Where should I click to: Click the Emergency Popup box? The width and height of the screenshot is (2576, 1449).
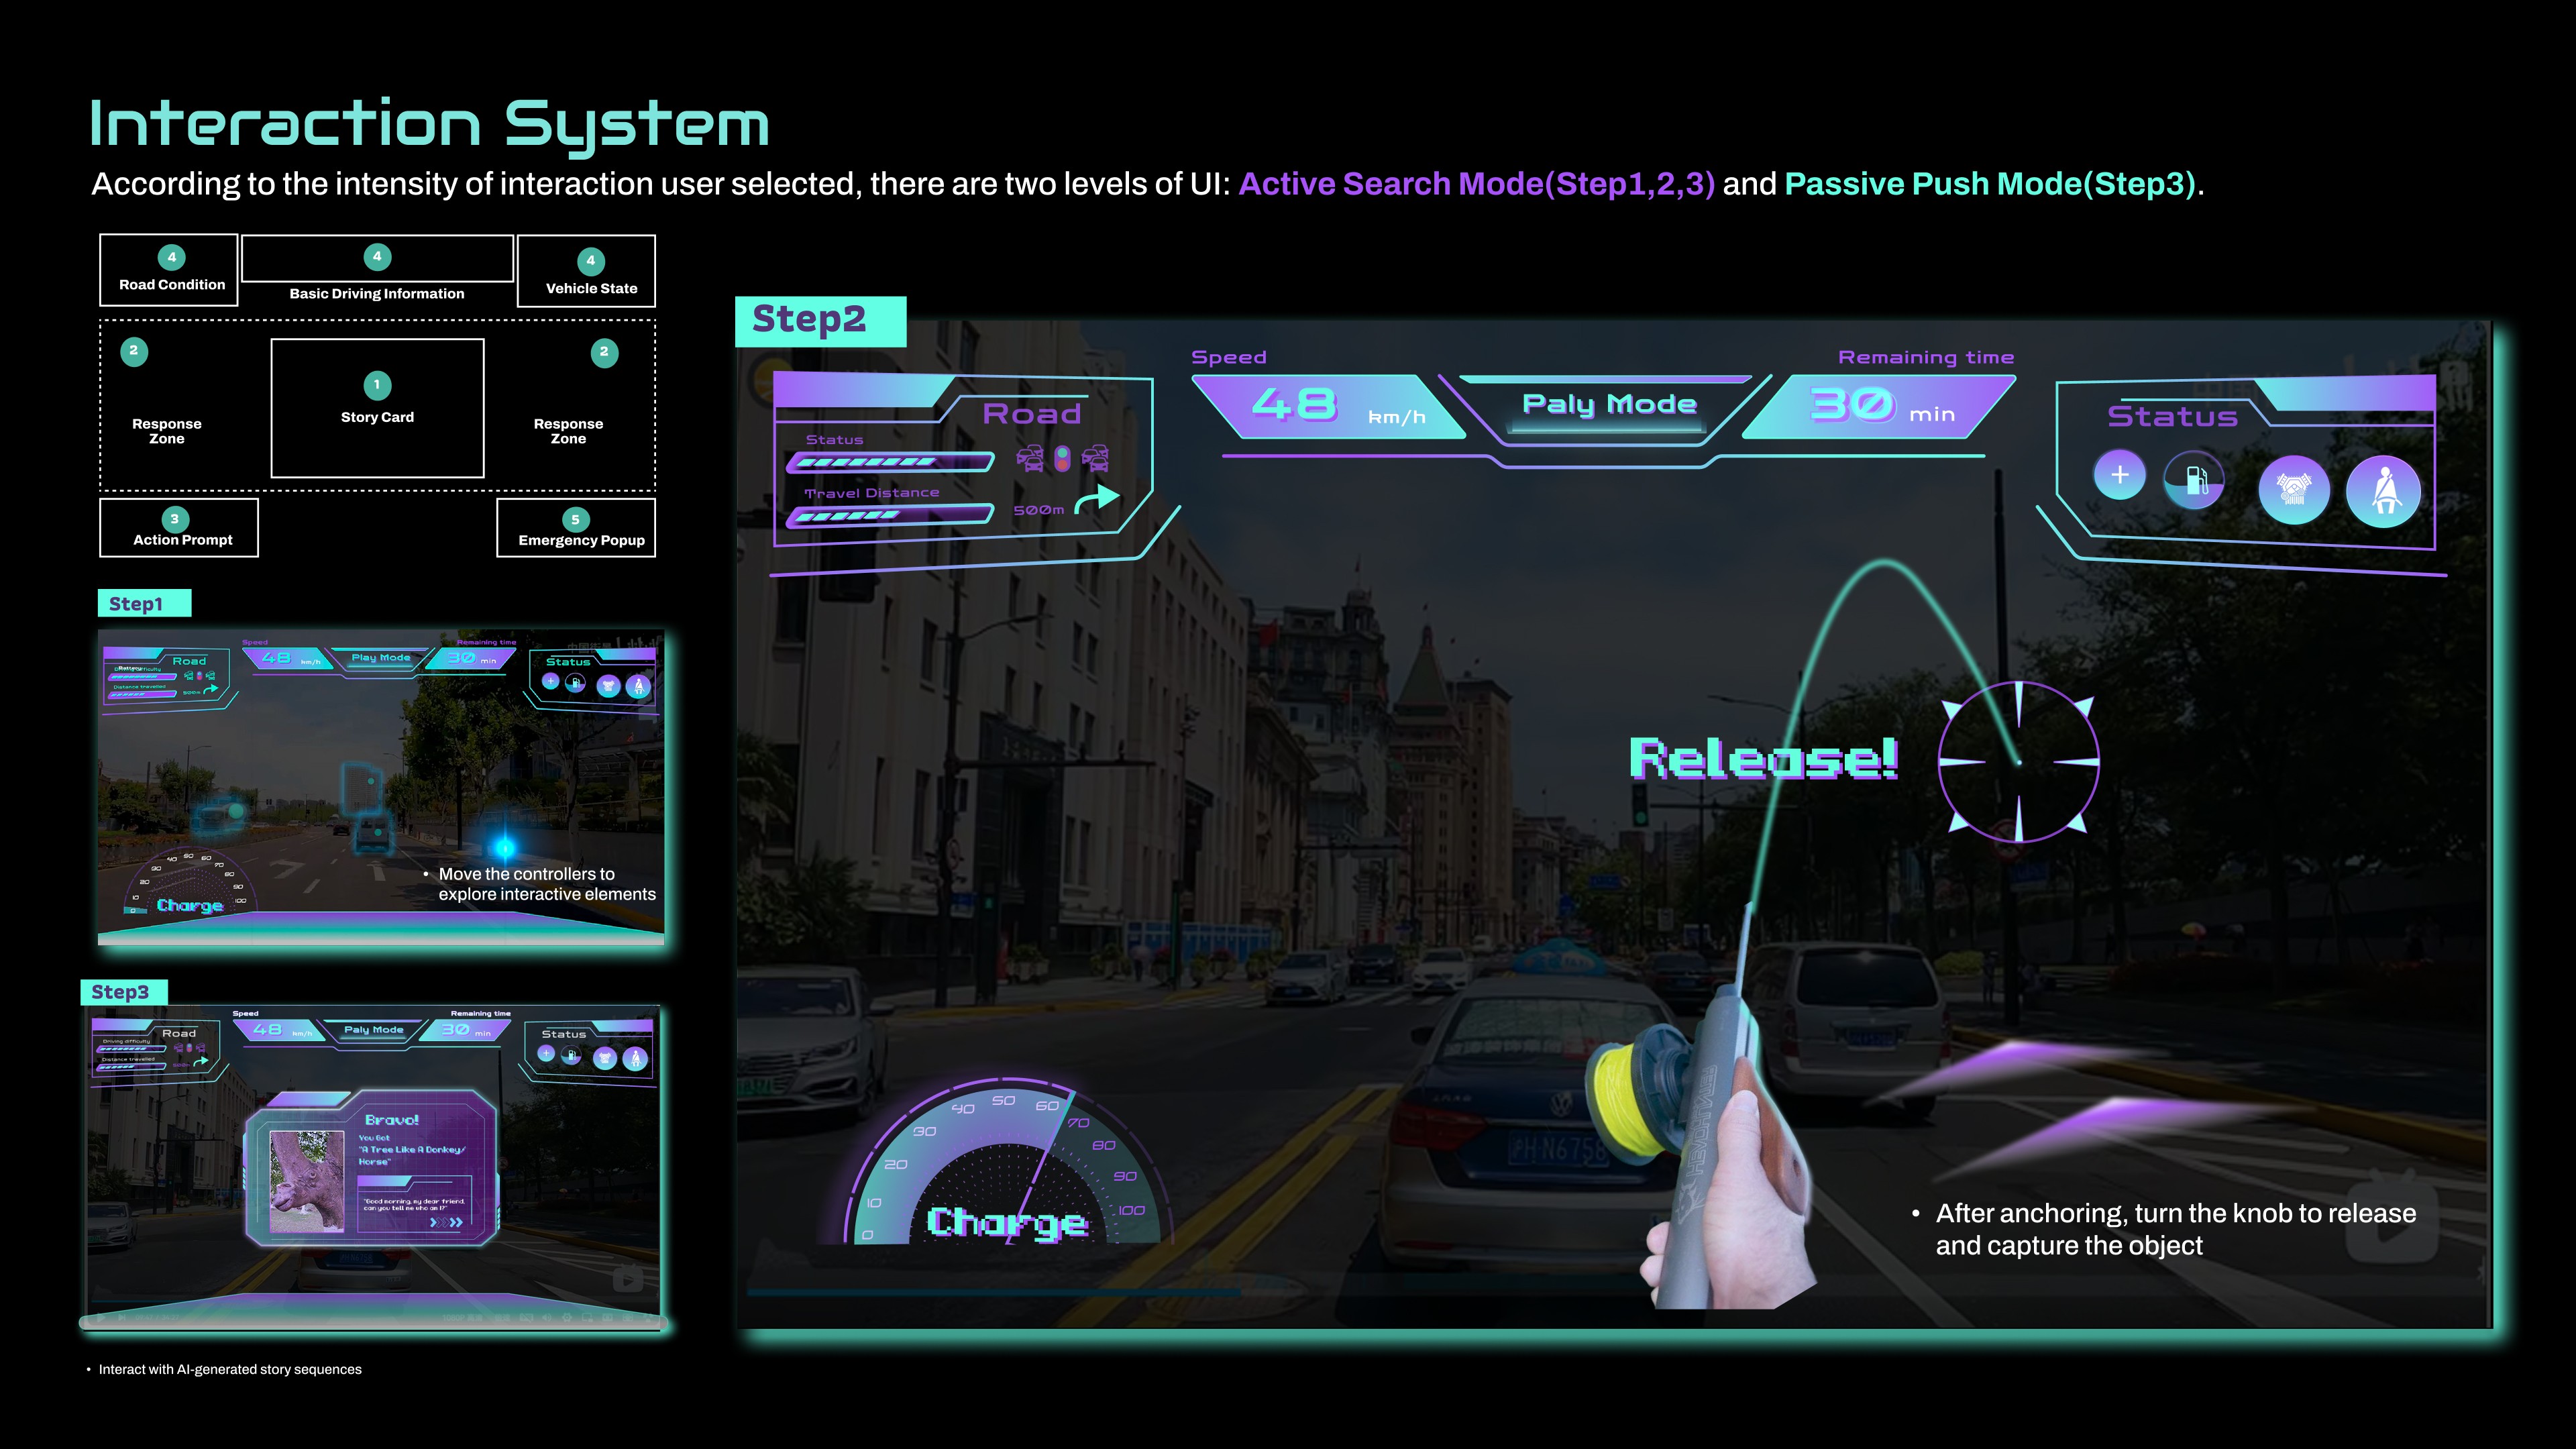click(576, 528)
